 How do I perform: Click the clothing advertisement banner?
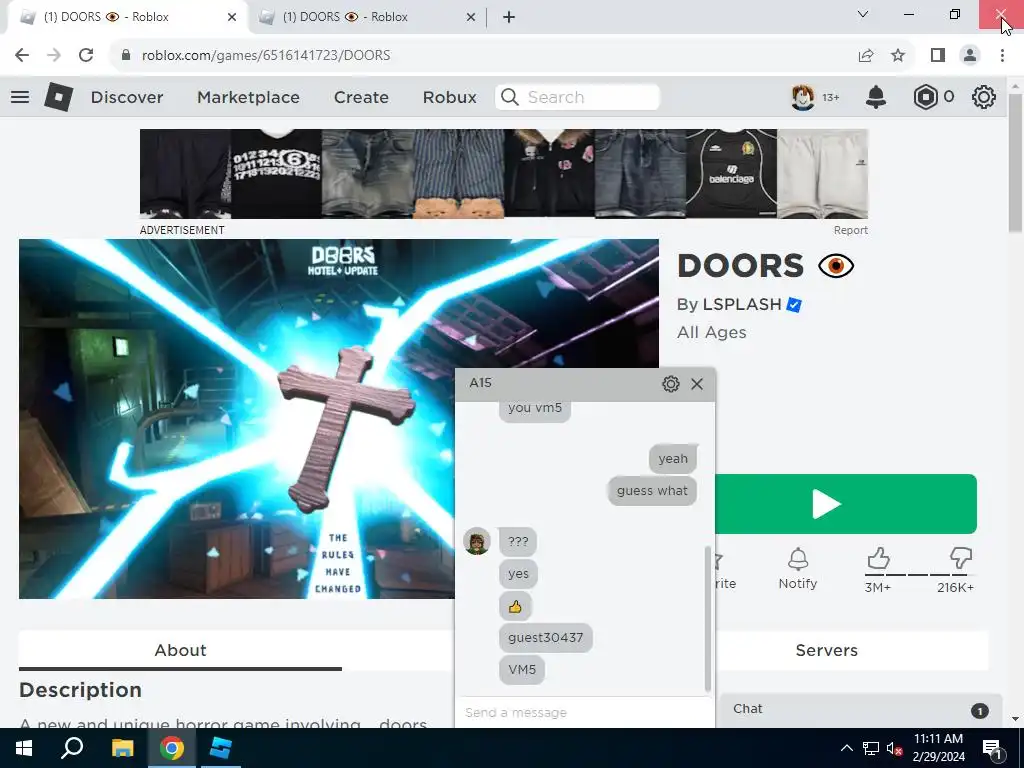click(504, 174)
